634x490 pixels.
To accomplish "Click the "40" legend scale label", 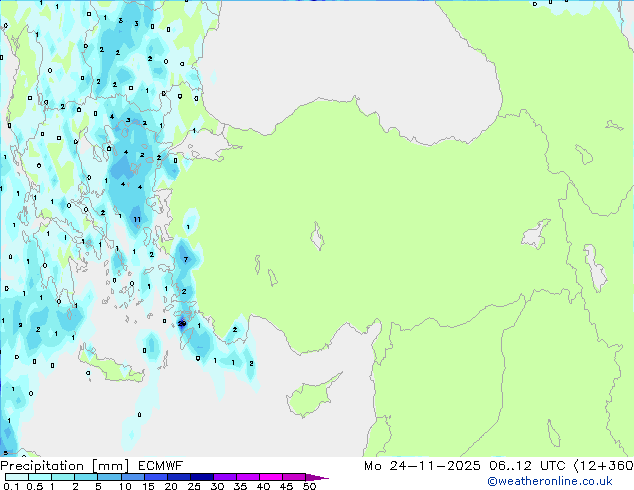I will coord(263,486).
